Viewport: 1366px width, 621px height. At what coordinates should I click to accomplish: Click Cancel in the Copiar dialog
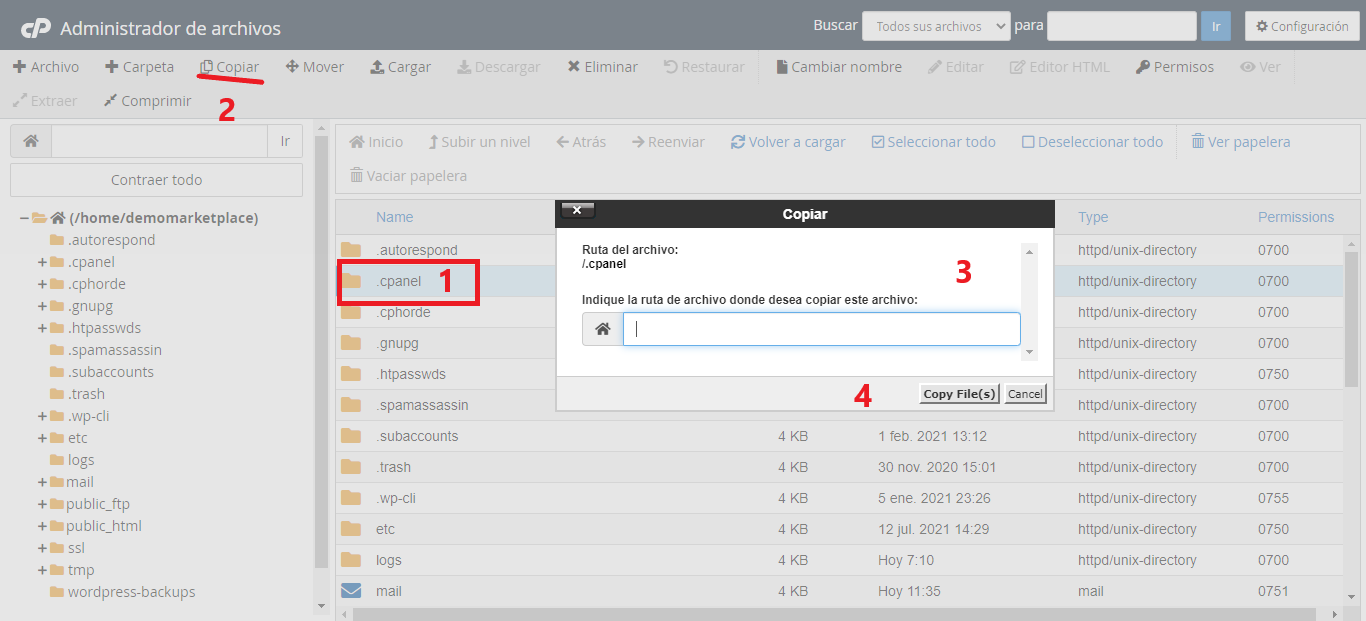pos(1025,394)
